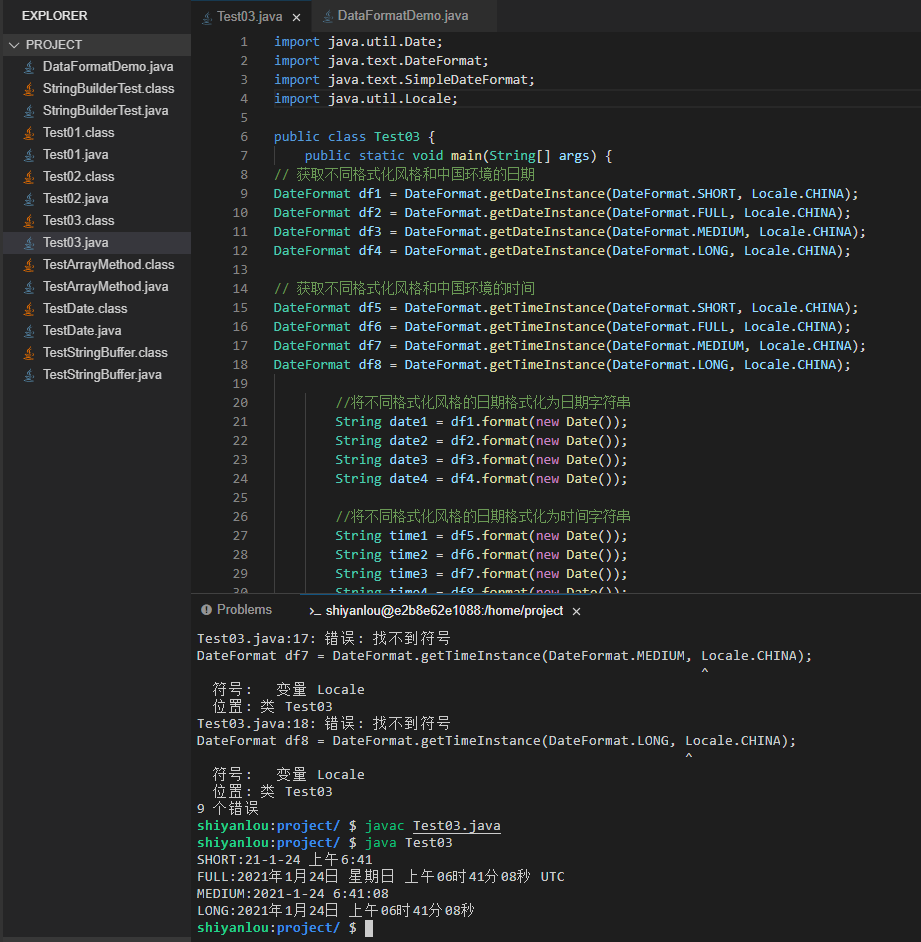921x942 pixels.
Task: Click the Java icon on the DataFormatDemo.java tab
Action: (328, 16)
